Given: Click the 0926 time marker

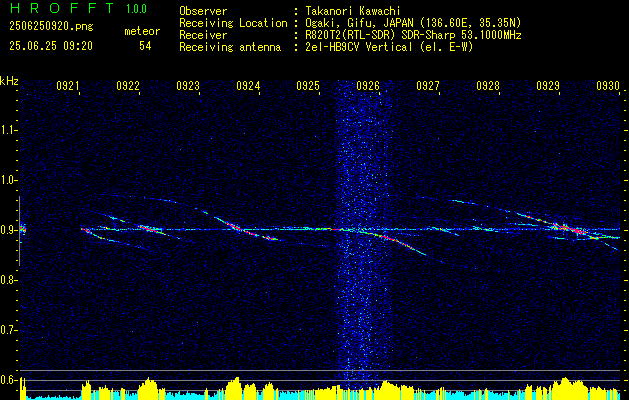Looking at the screenshot, I should click(368, 86).
